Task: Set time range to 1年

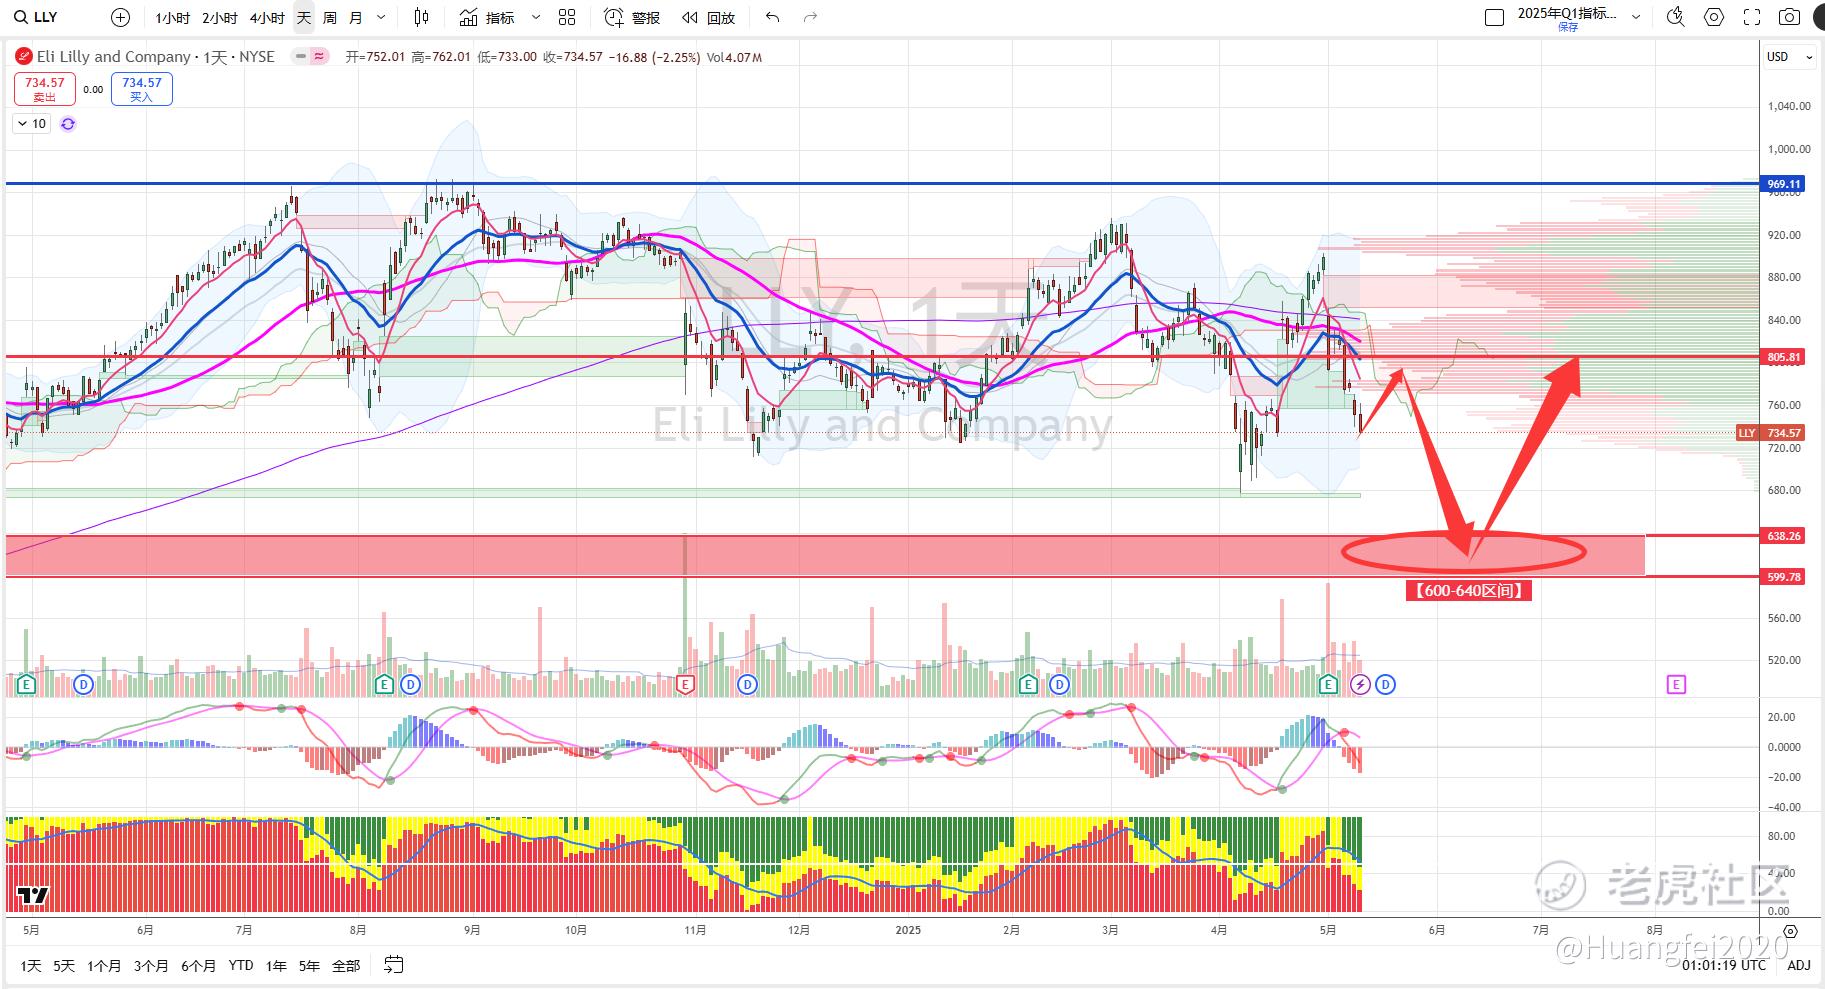Action: pyautogui.click(x=276, y=965)
